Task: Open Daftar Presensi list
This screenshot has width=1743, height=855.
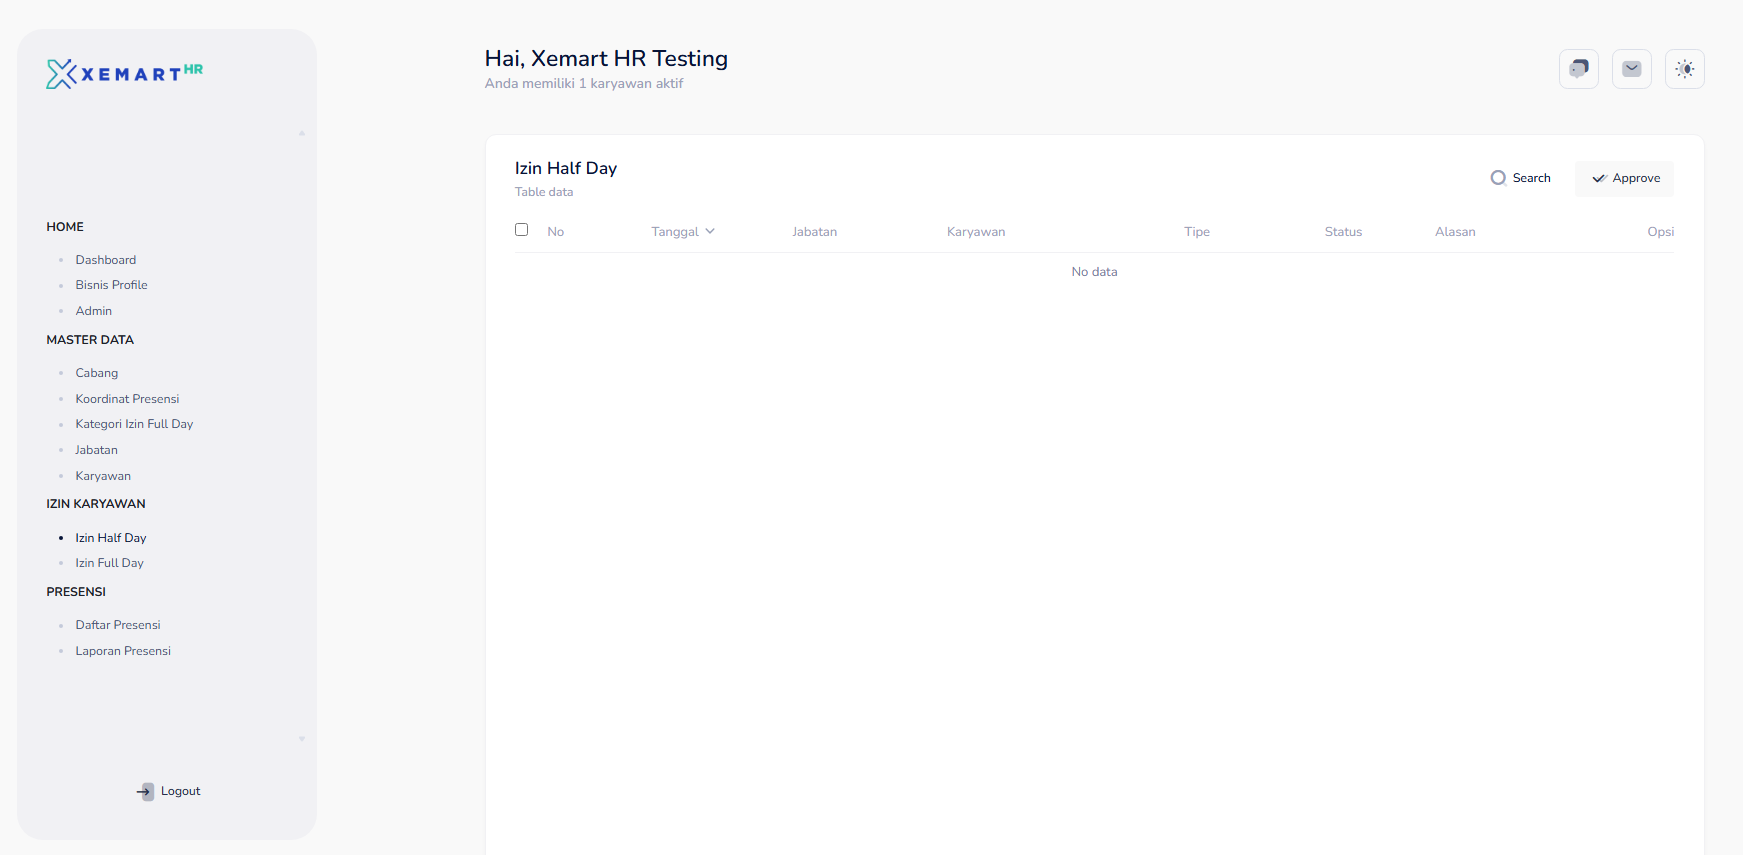Action: 117,625
